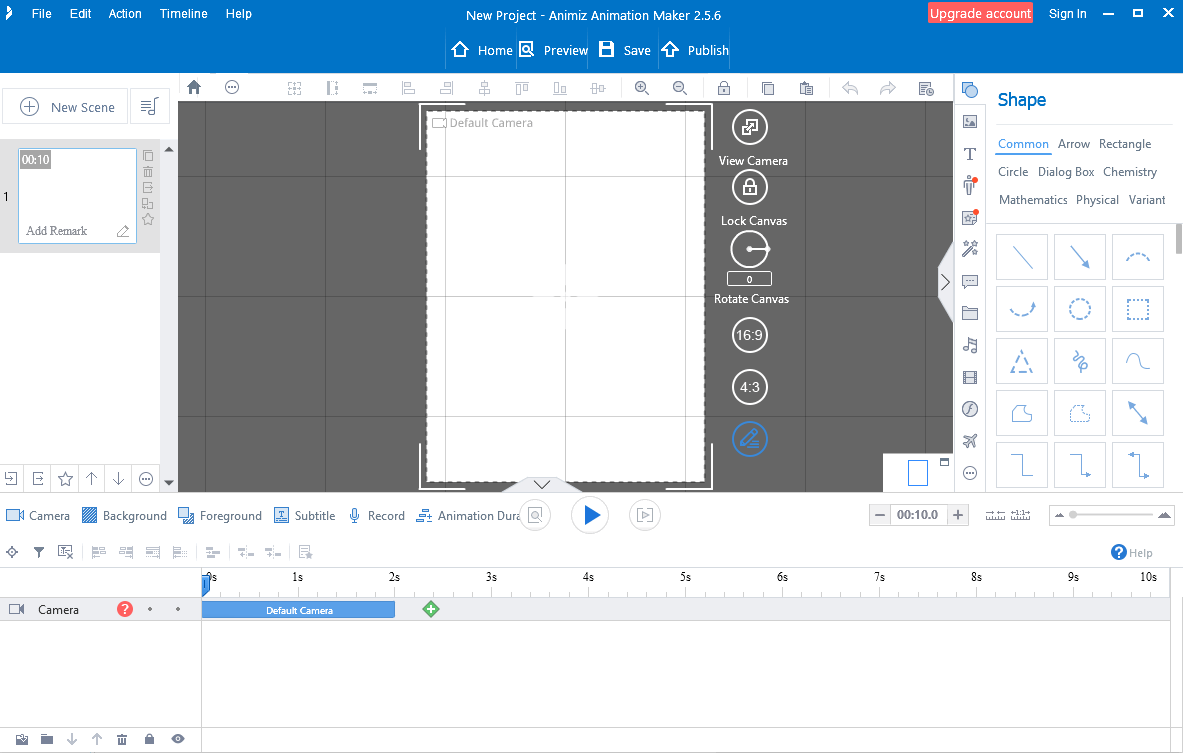
Task: Select the dashed circle shape
Action: click(x=1080, y=309)
